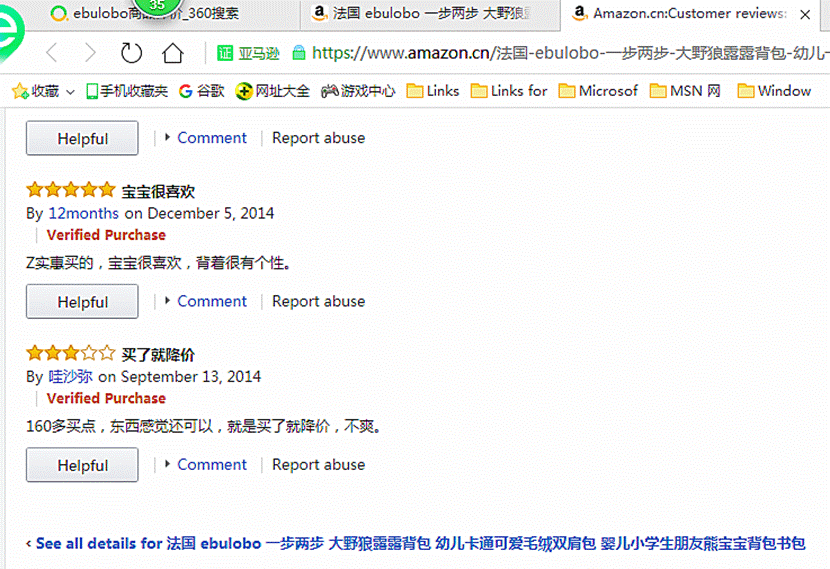This screenshot has height=569, width=830.
Task: Open 游戏中心 game center bookmark
Action: click(358, 91)
